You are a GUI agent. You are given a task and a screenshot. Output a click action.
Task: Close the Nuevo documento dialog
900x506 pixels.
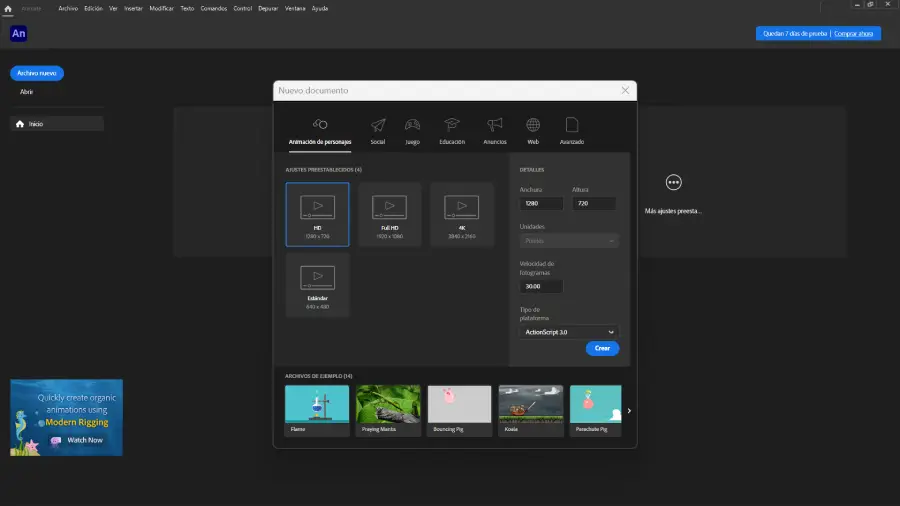tap(625, 91)
